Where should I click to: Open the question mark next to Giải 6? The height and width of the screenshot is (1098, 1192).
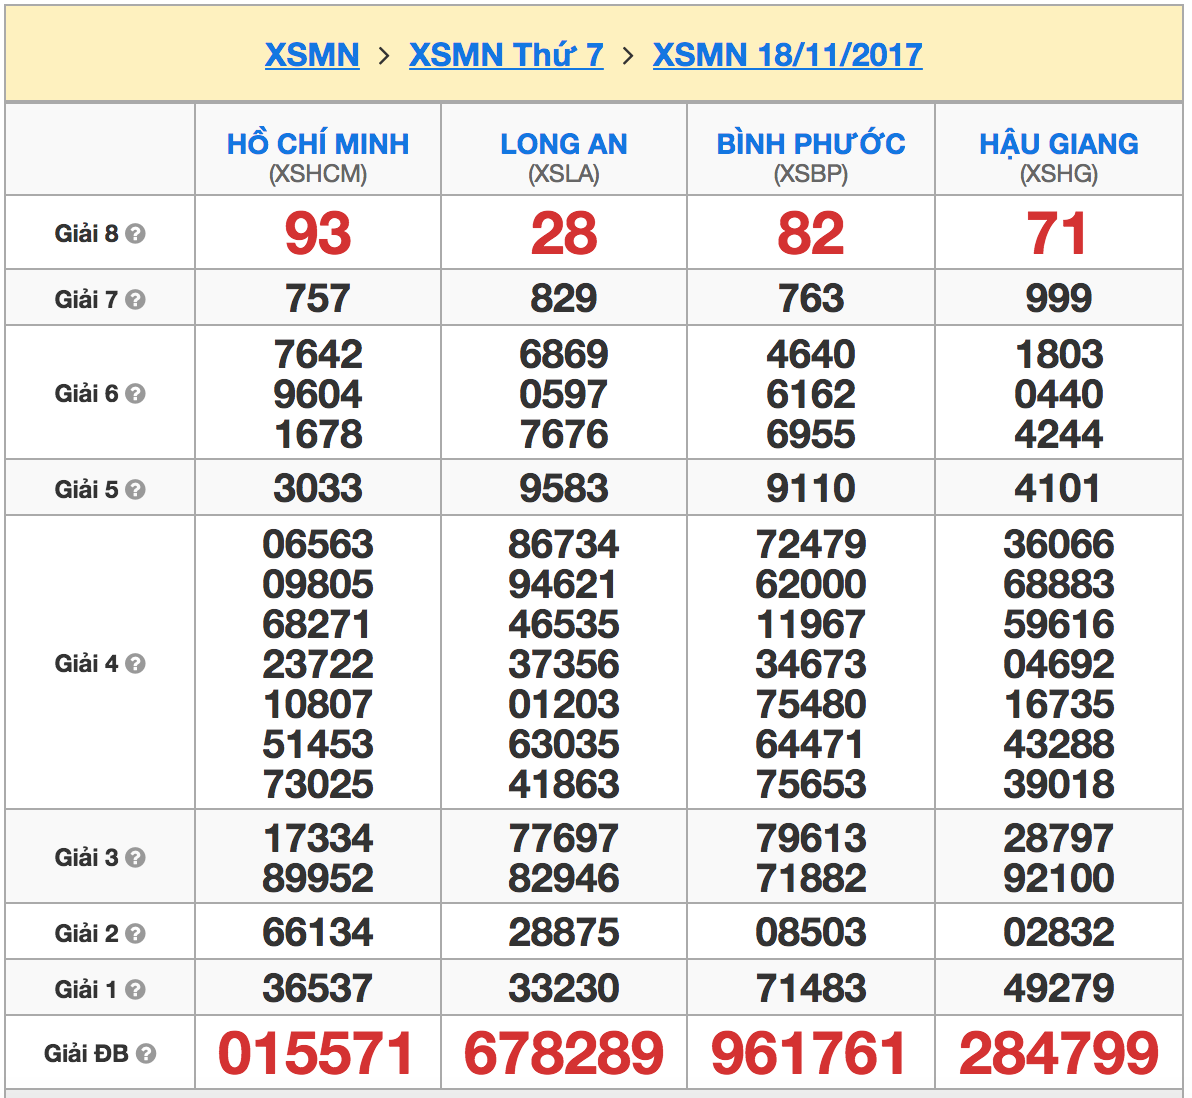point(136,394)
